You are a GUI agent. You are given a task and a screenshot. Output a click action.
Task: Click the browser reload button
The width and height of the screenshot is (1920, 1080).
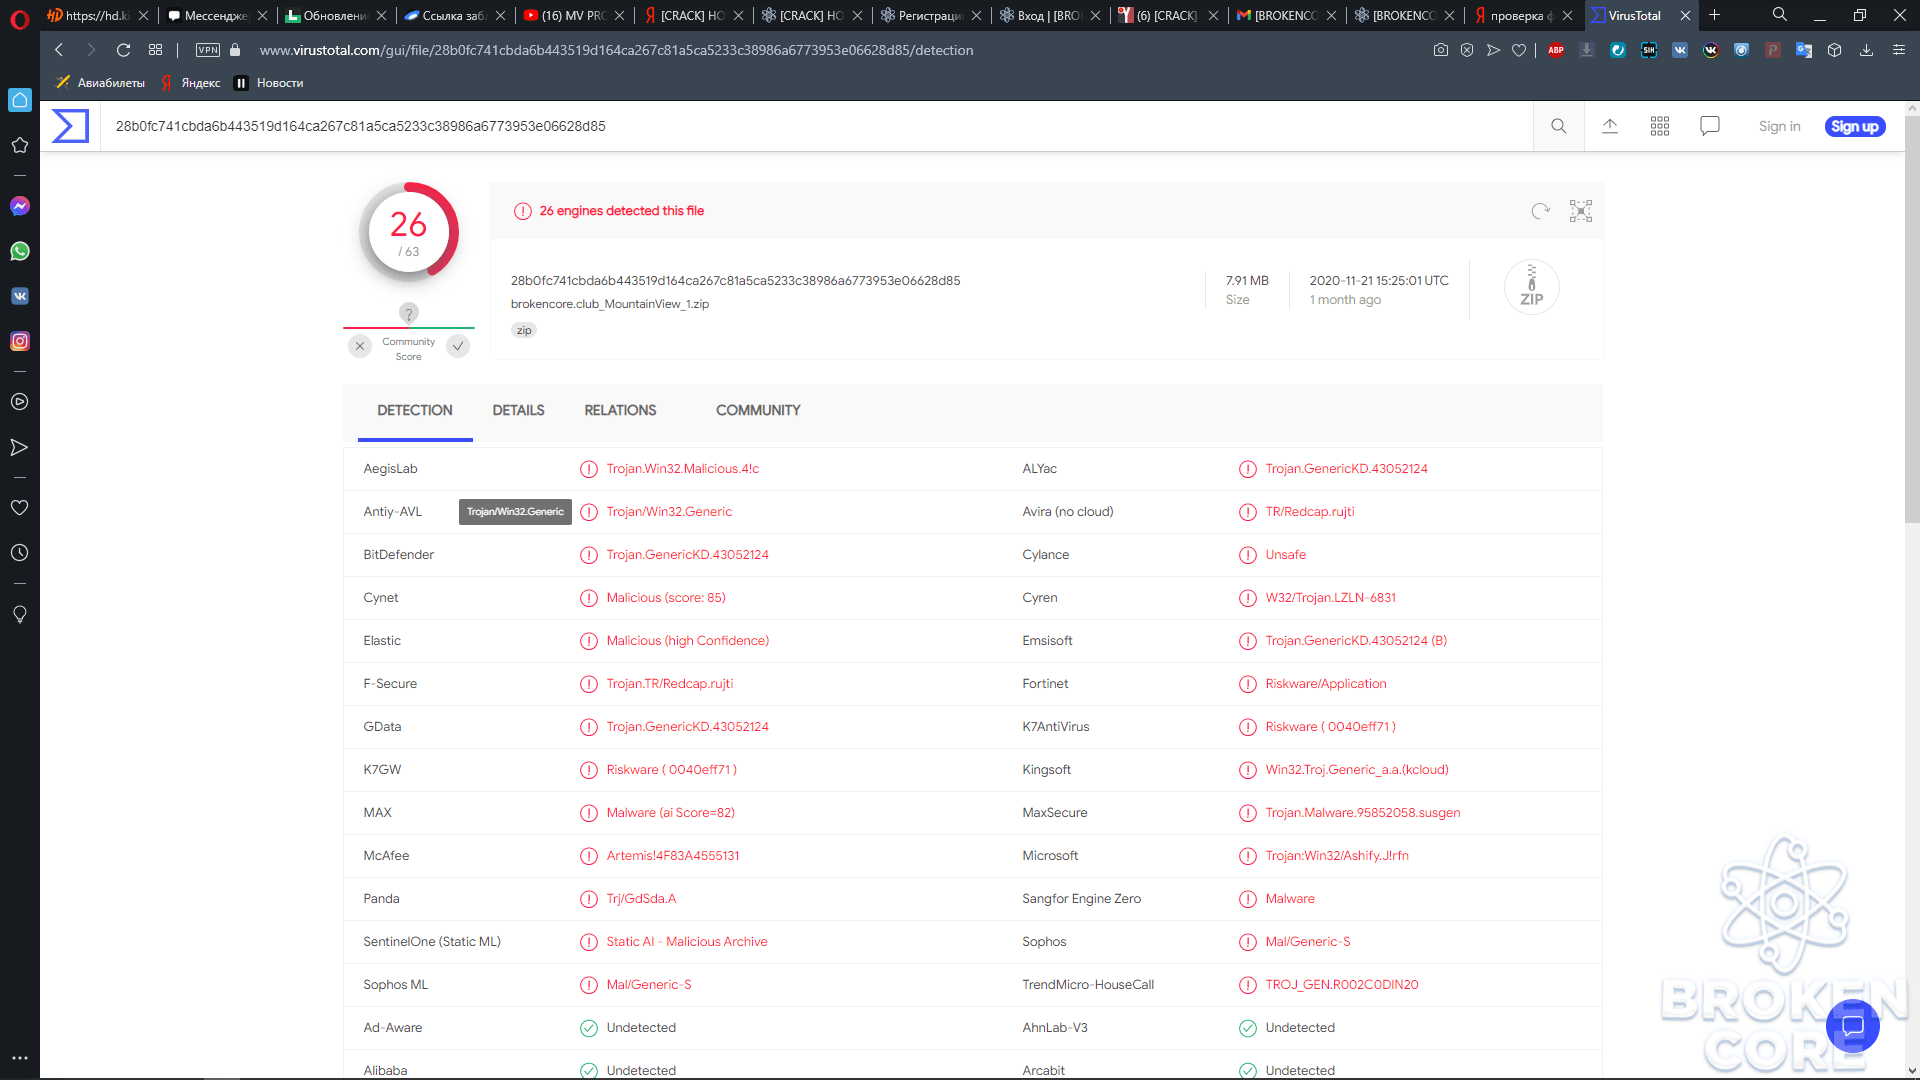tap(123, 50)
